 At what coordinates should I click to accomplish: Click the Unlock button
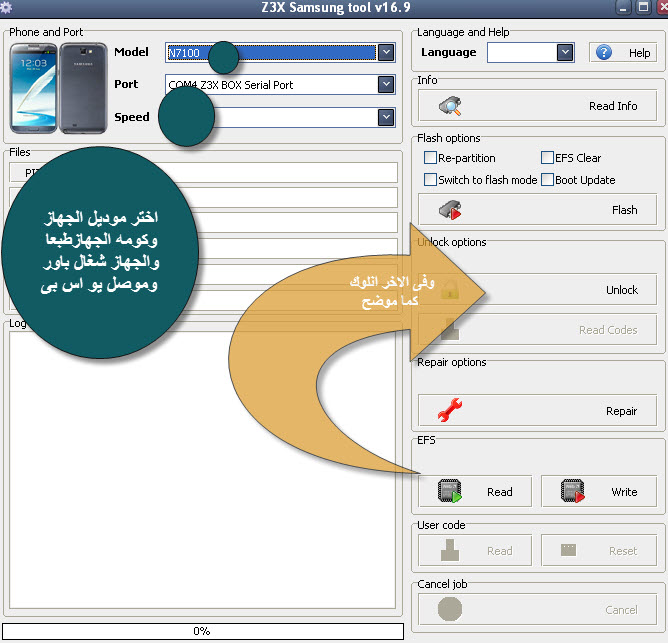pyautogui.click(x=538, y=289)
